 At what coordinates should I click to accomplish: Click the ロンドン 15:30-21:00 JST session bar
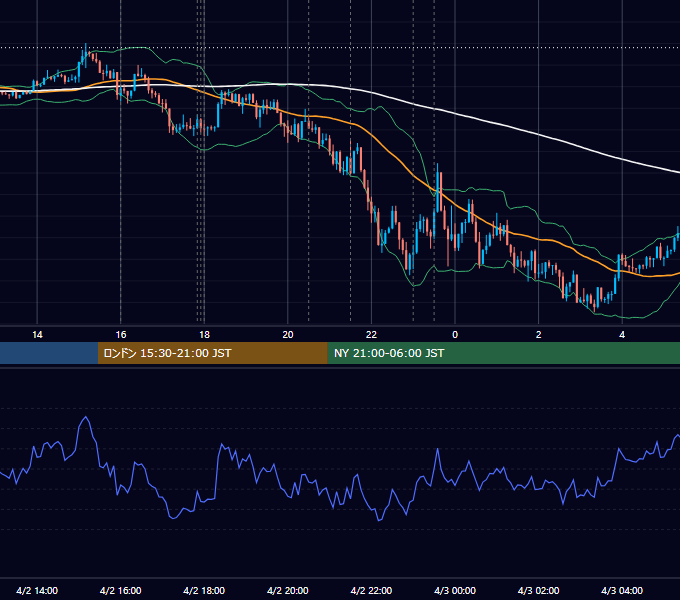[212, 353]
